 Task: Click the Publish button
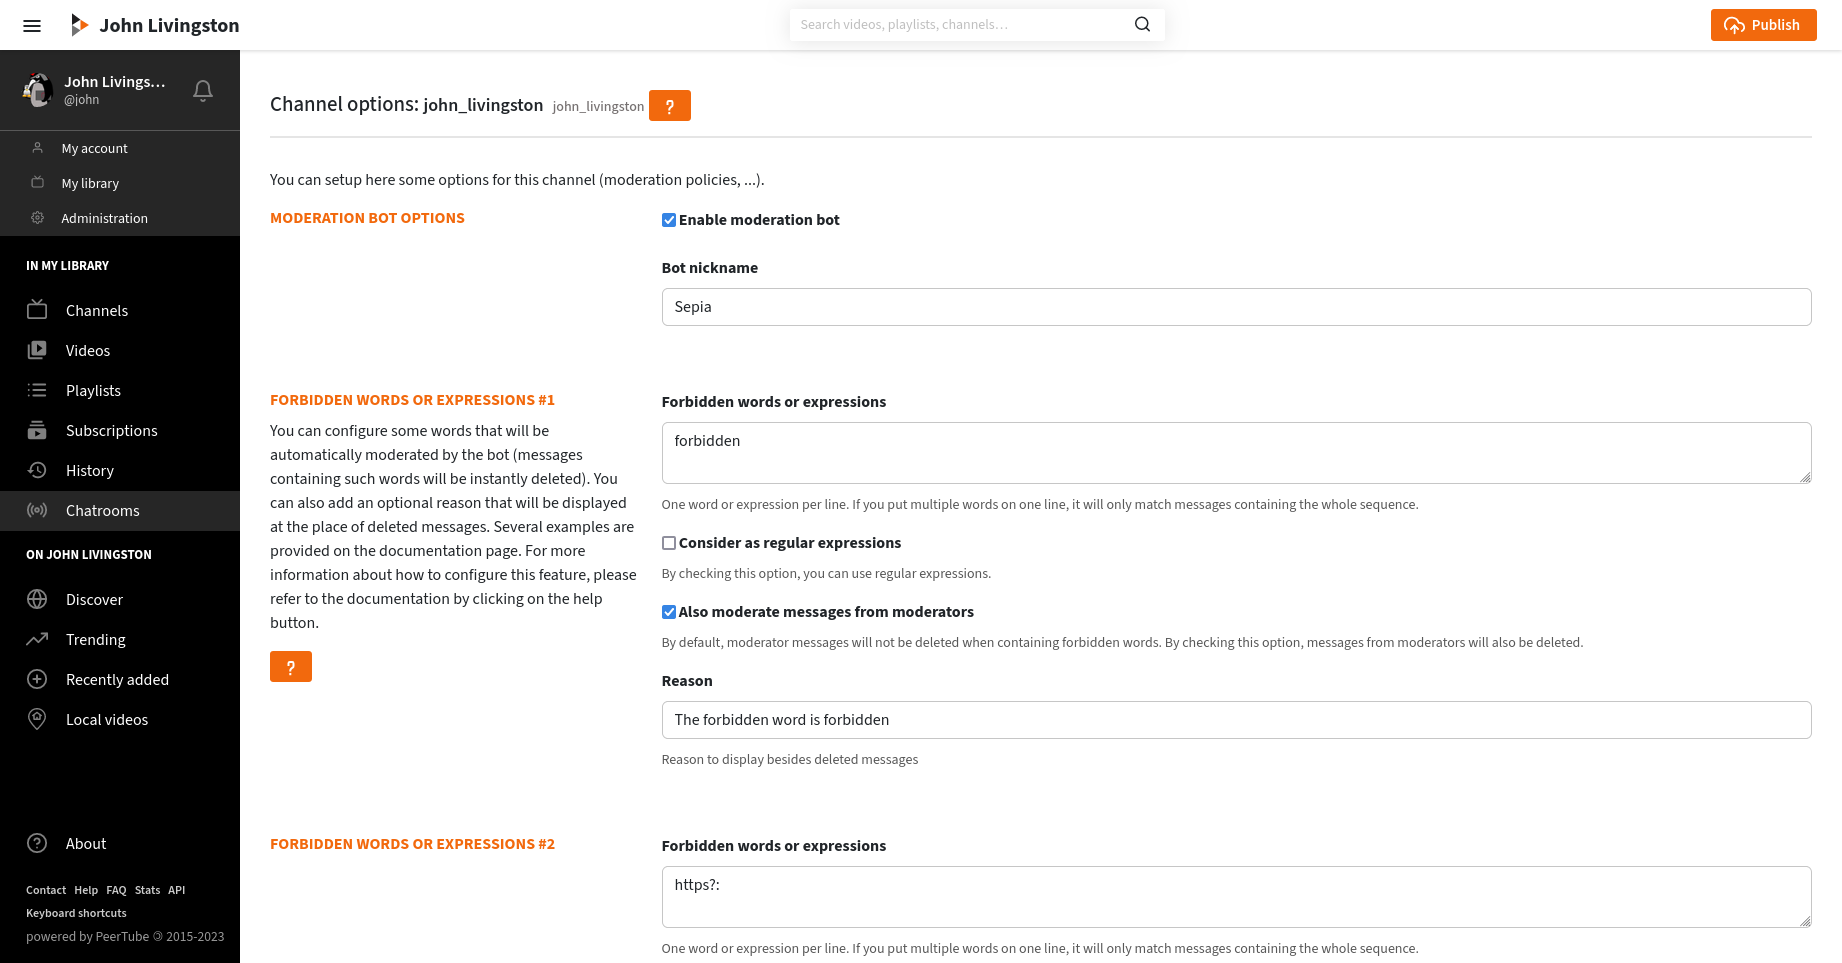click(x=1763, y=25)
